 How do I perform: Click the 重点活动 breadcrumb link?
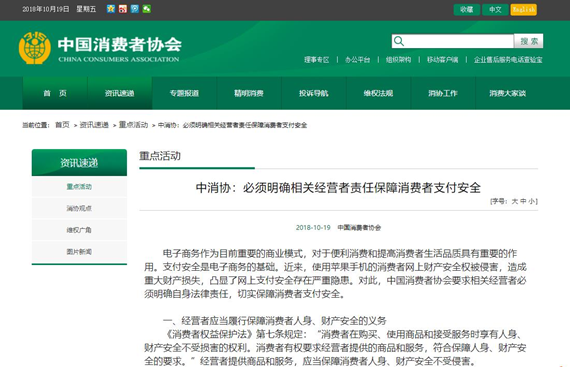tap(133, 125)
